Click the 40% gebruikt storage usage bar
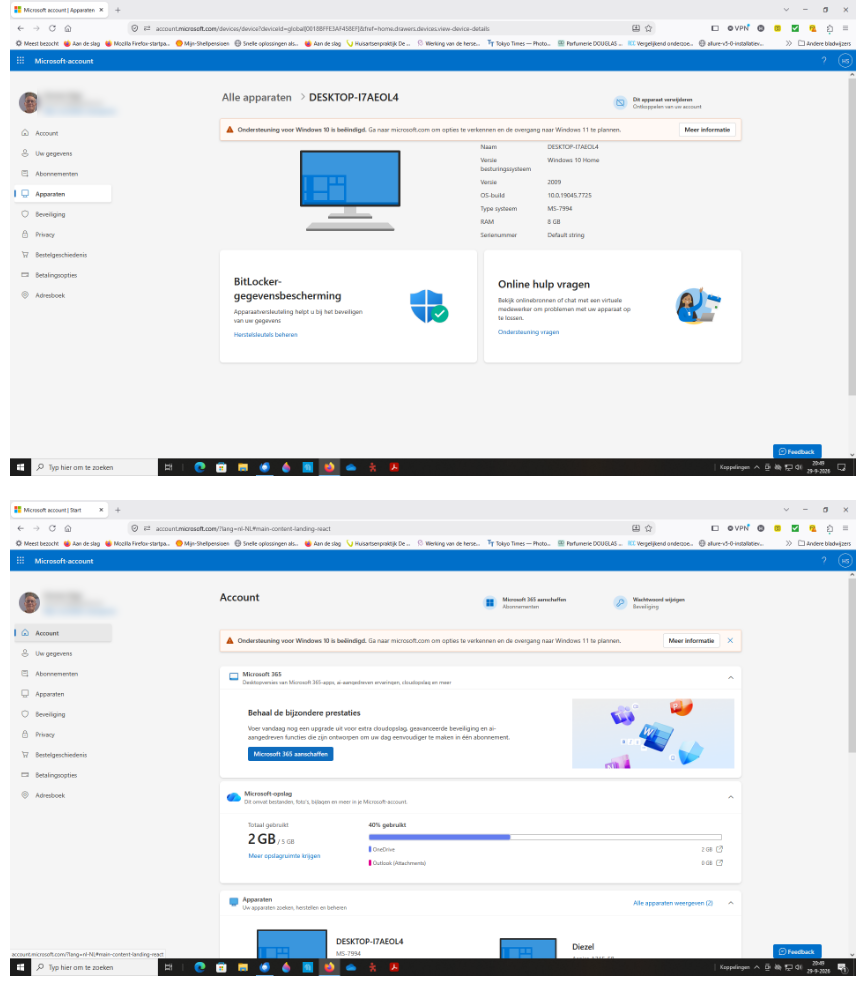 (545, 837)
